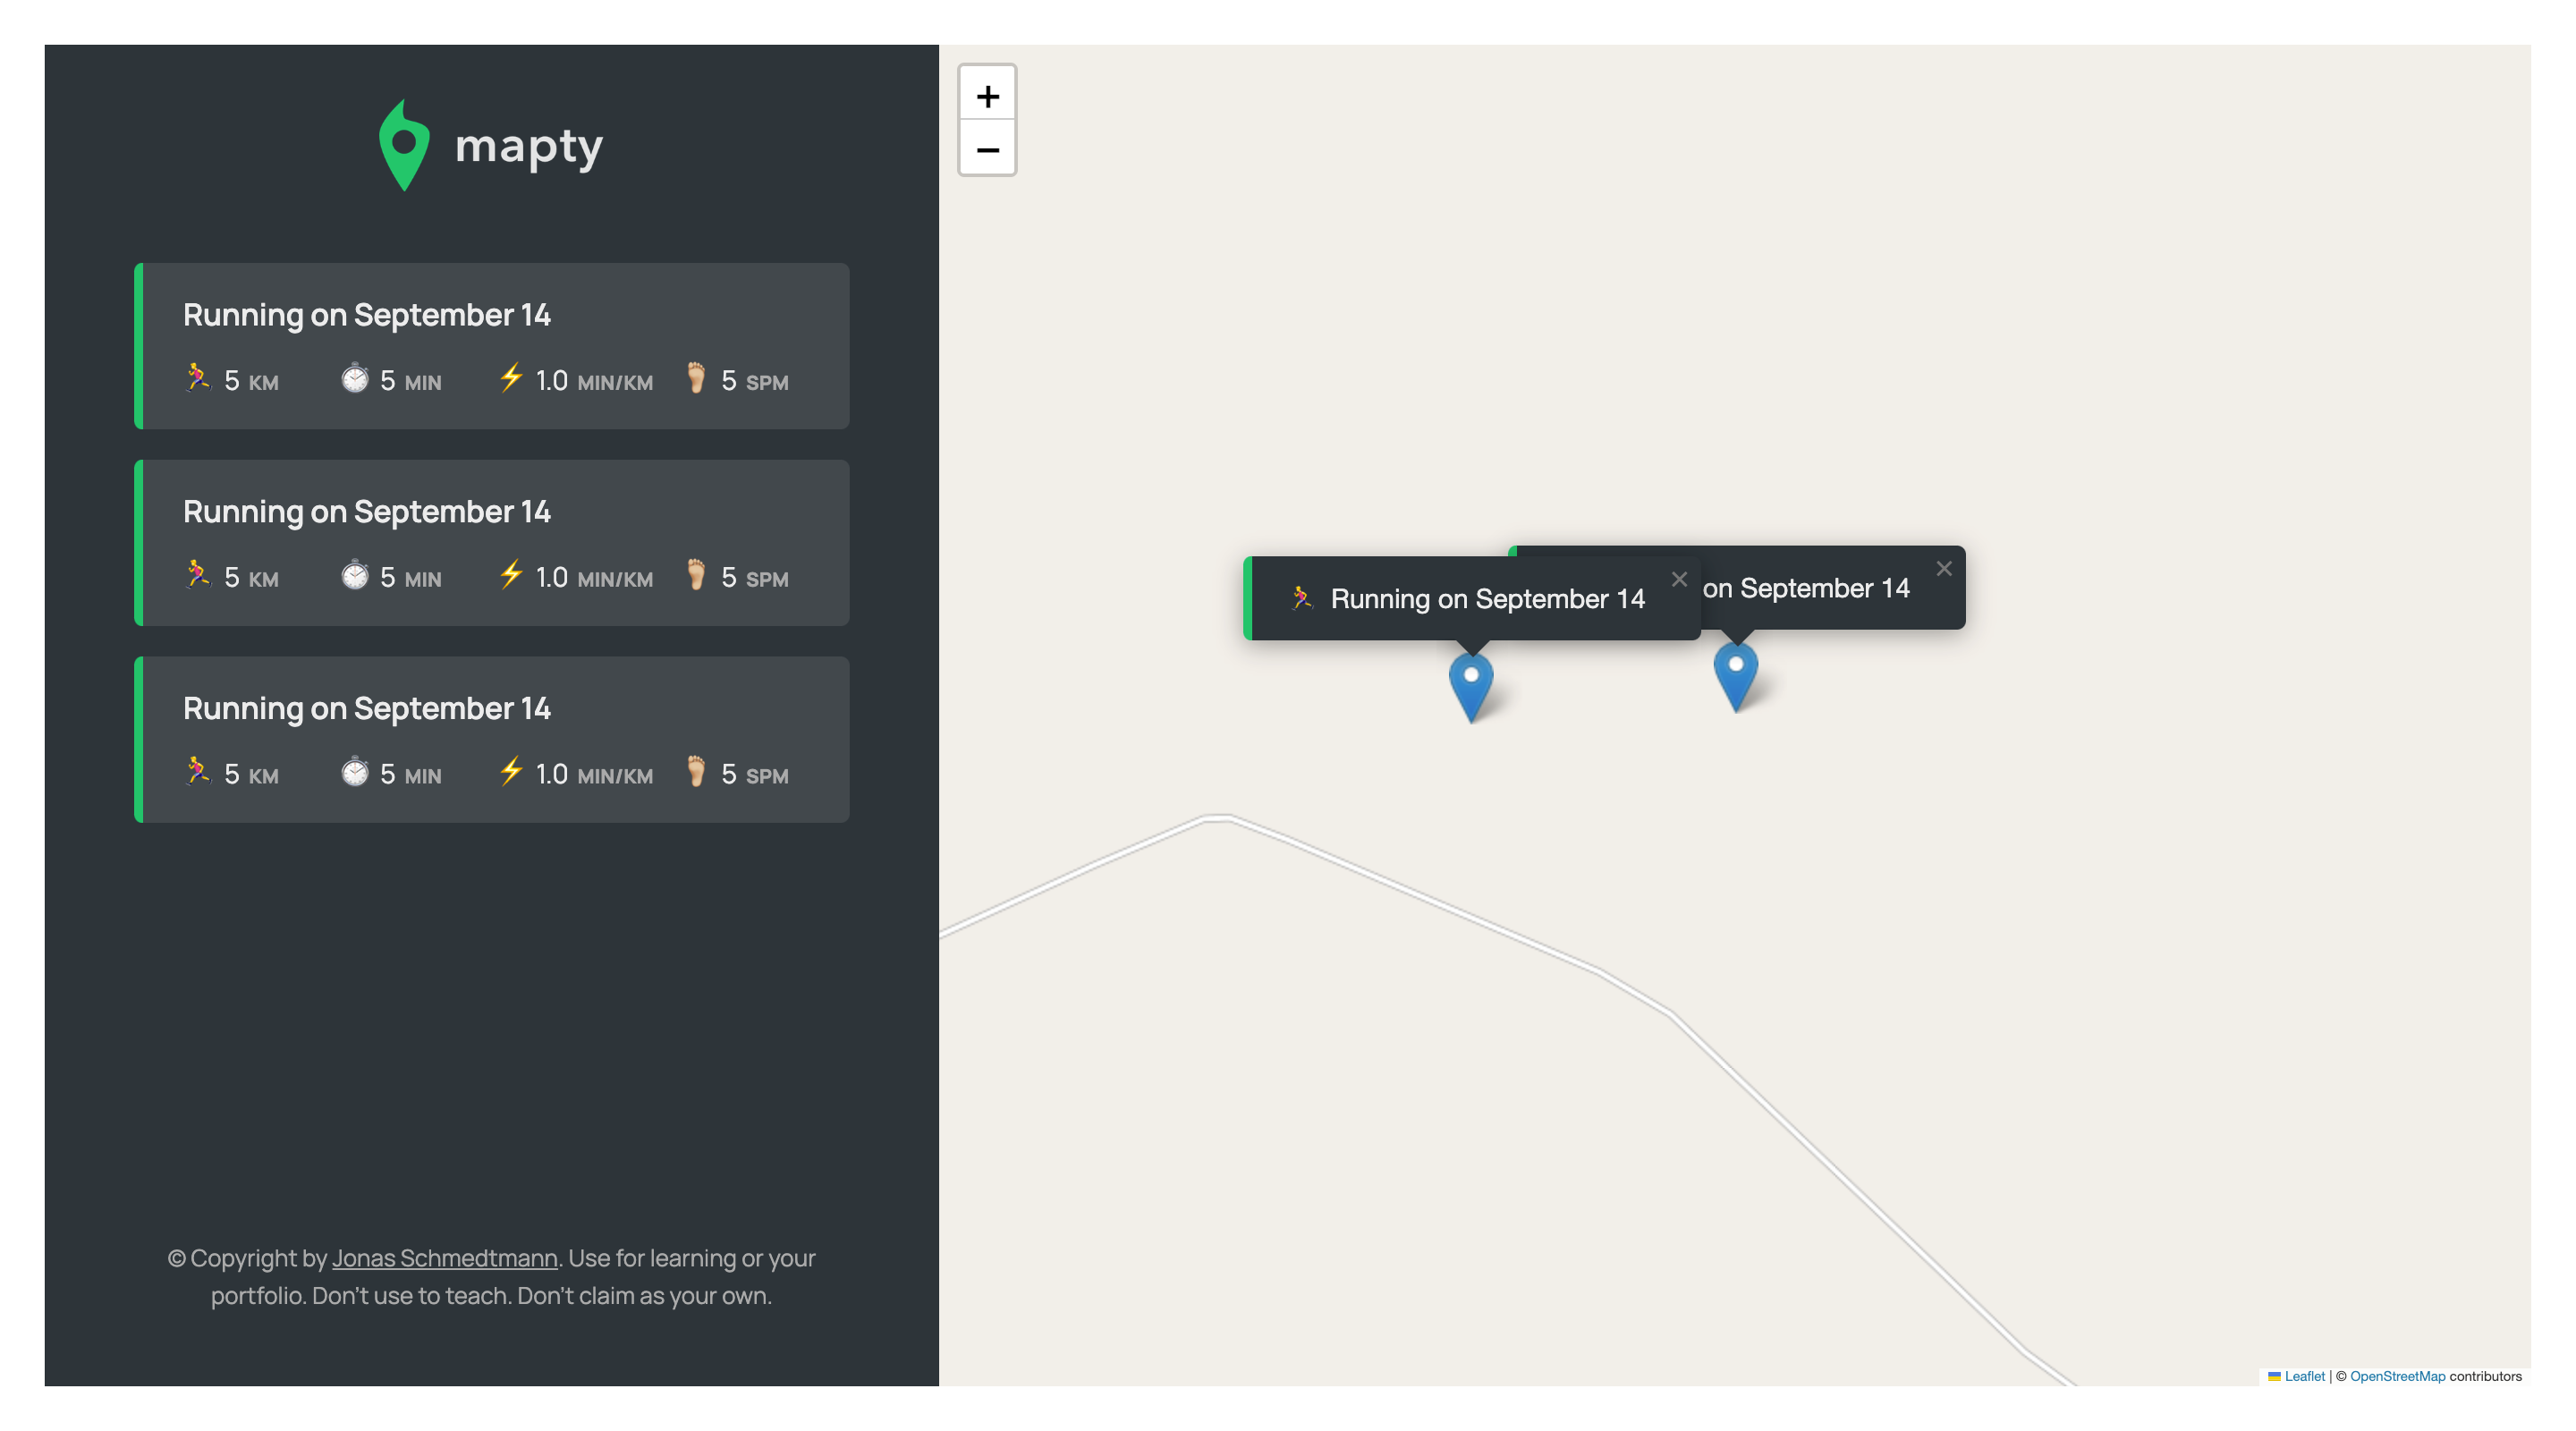Image resolution: width=2576 pixels, height=1431 pixels.
Task: Click the lightning pace icon in second workout
Action: (511, 575)
